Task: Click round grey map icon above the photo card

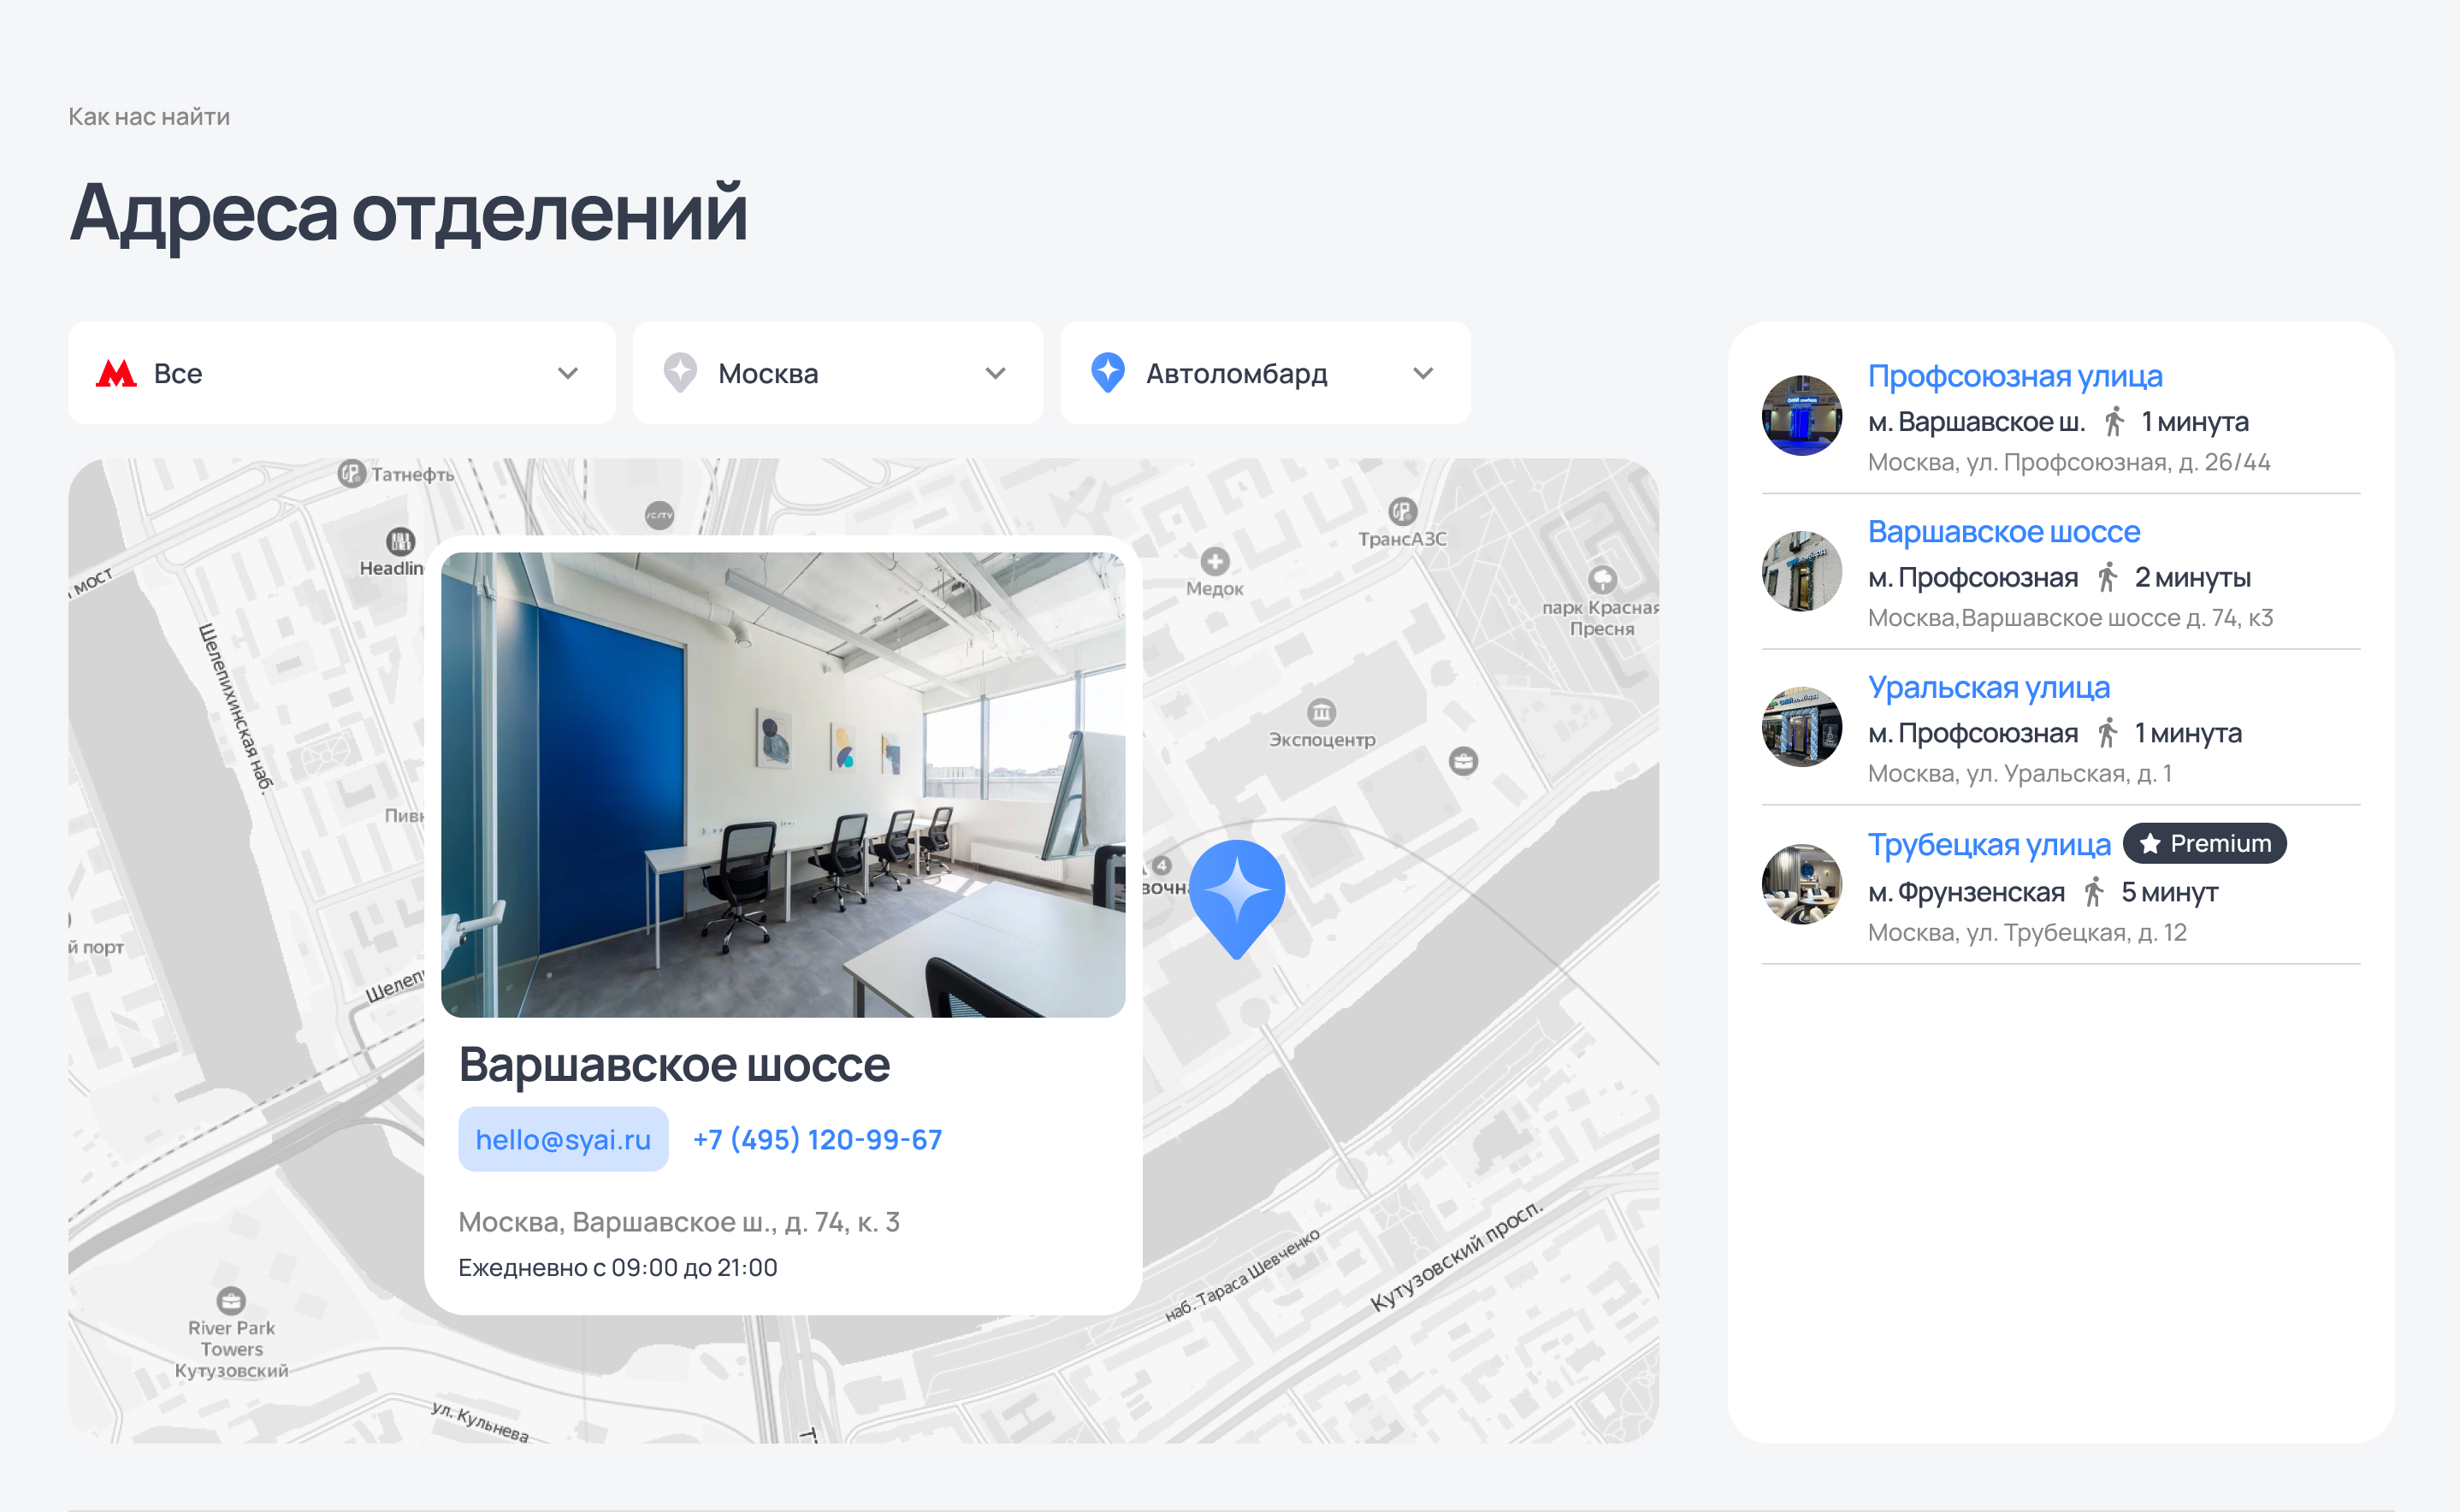Action: click(659, 515)
